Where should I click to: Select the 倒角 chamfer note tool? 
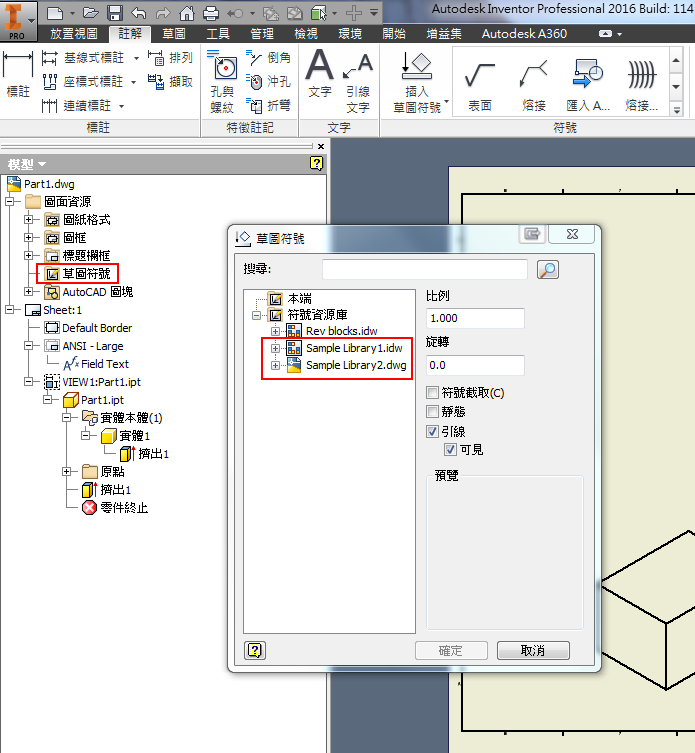coord(268,58)
